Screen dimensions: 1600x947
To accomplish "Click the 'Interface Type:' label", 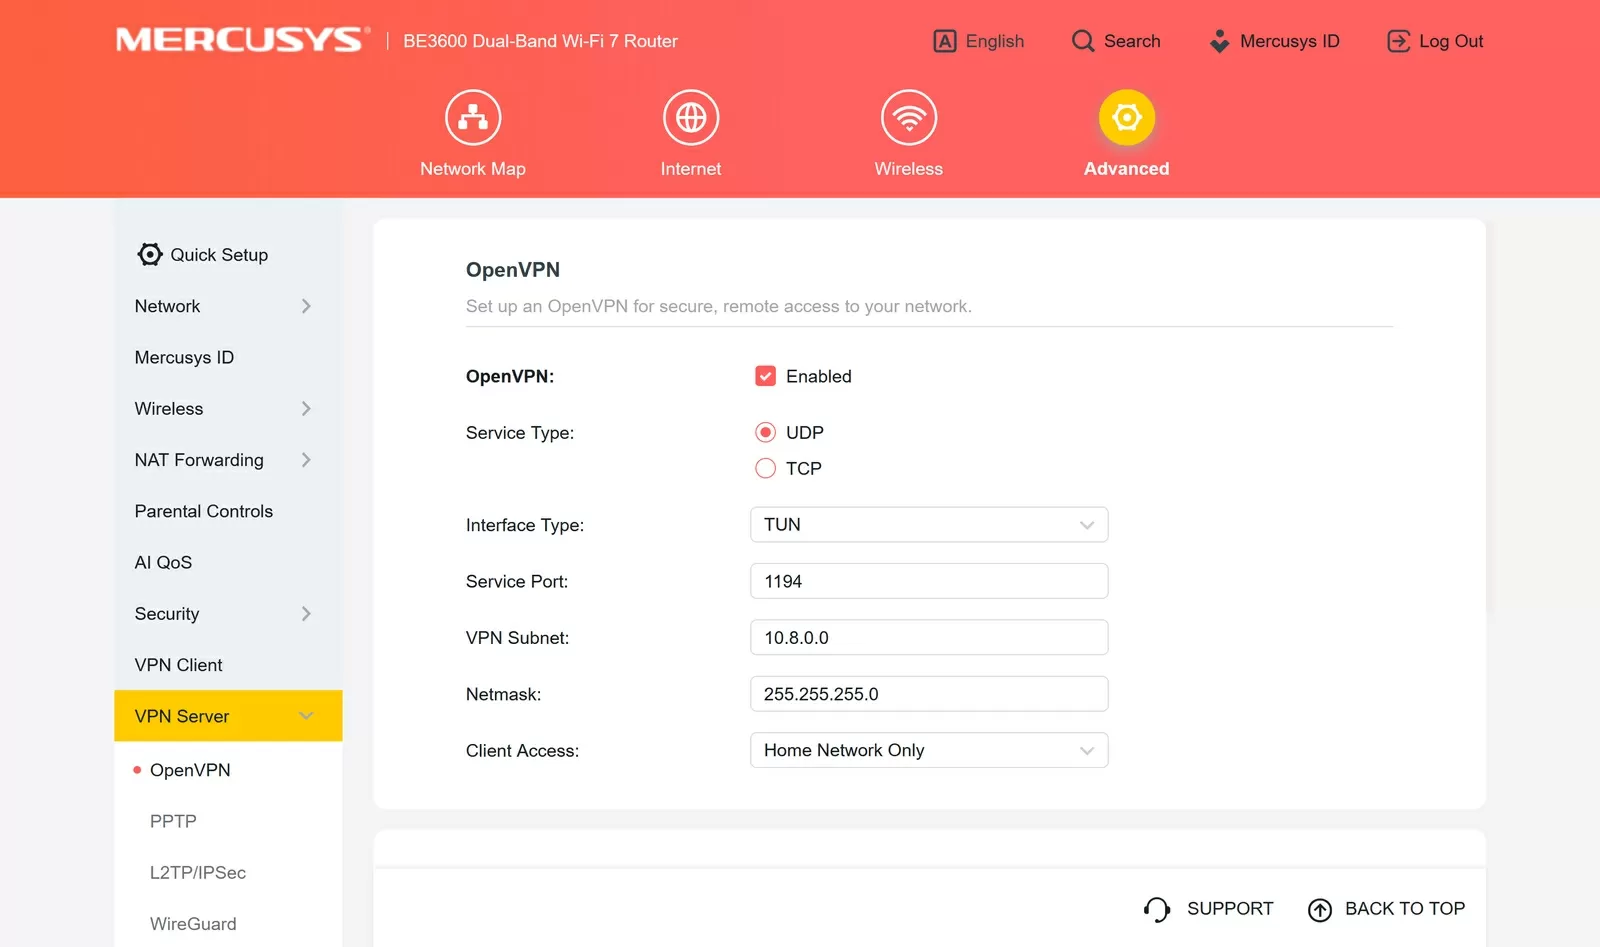I will (525, 525).
